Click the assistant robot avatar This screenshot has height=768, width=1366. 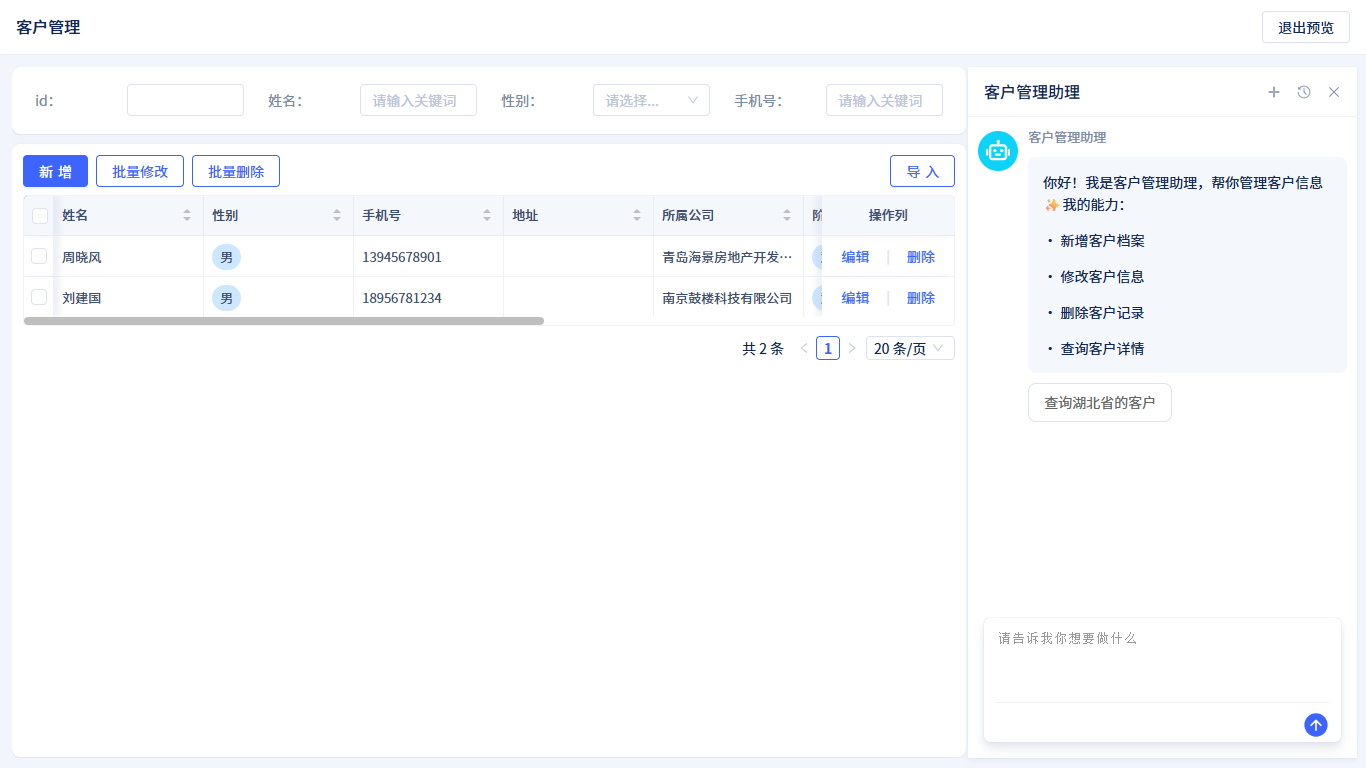pos(998,151)
